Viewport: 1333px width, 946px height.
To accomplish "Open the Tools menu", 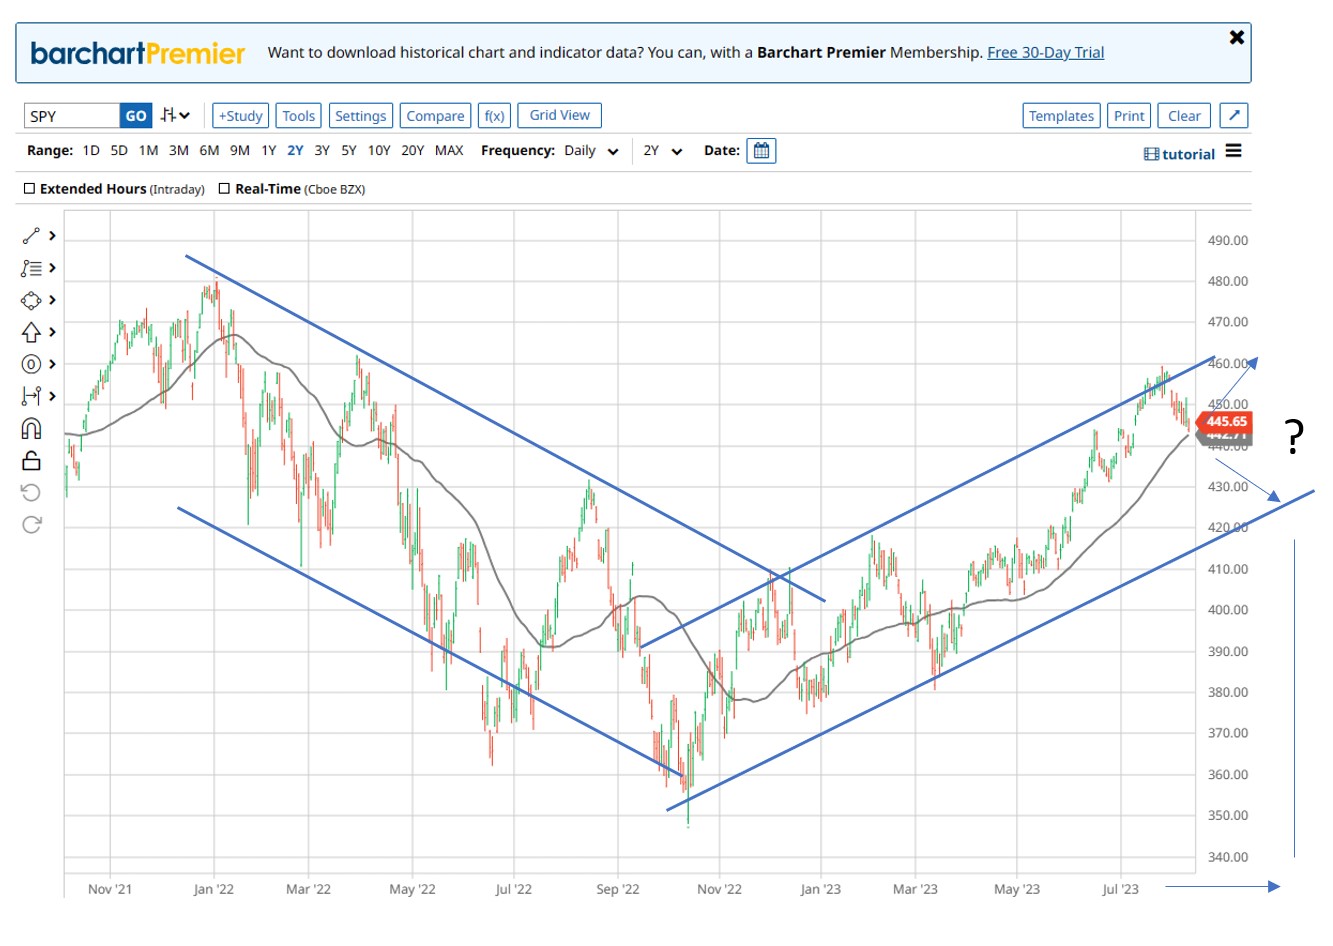I will coord(298,116).
